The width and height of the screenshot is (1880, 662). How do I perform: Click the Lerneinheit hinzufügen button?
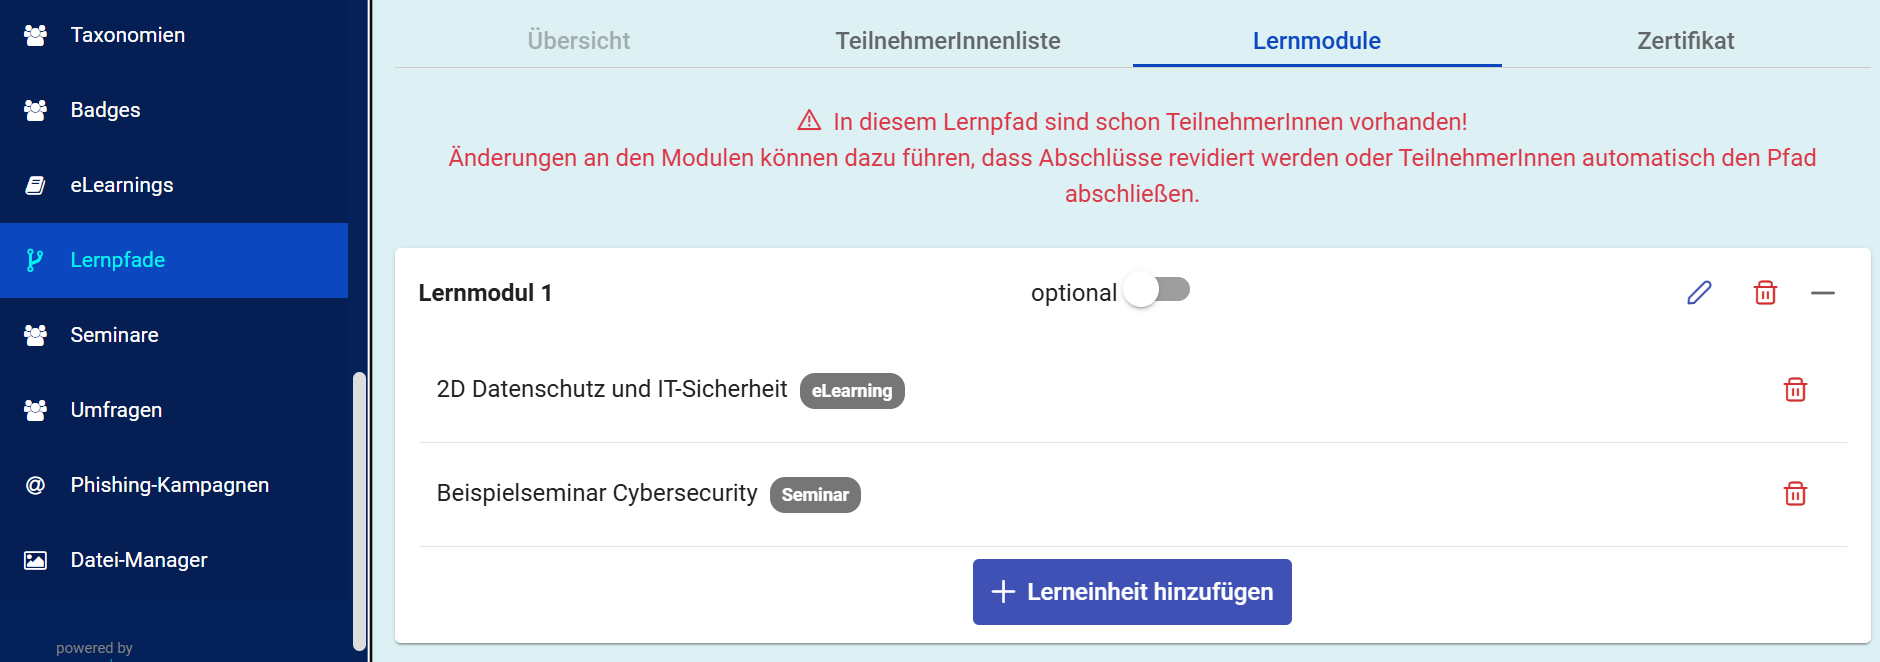click(x=1132, y=592)
